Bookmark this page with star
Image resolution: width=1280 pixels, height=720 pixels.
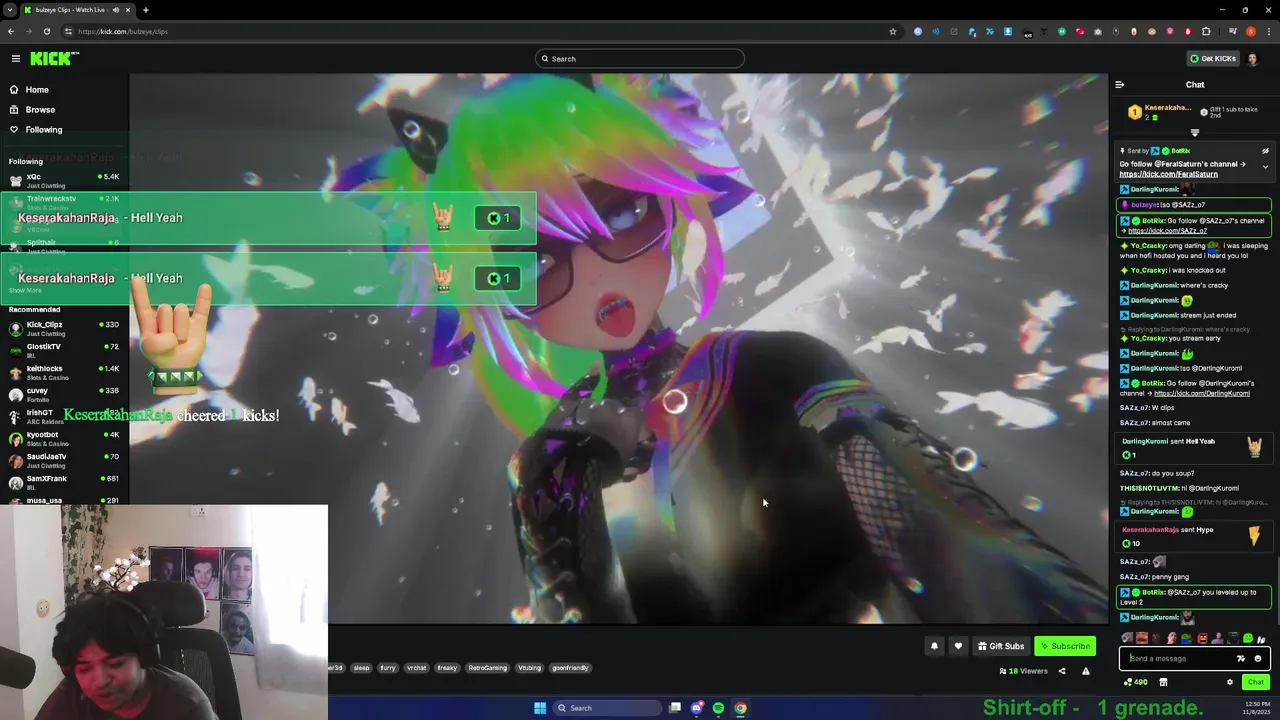tap(892, 31)
